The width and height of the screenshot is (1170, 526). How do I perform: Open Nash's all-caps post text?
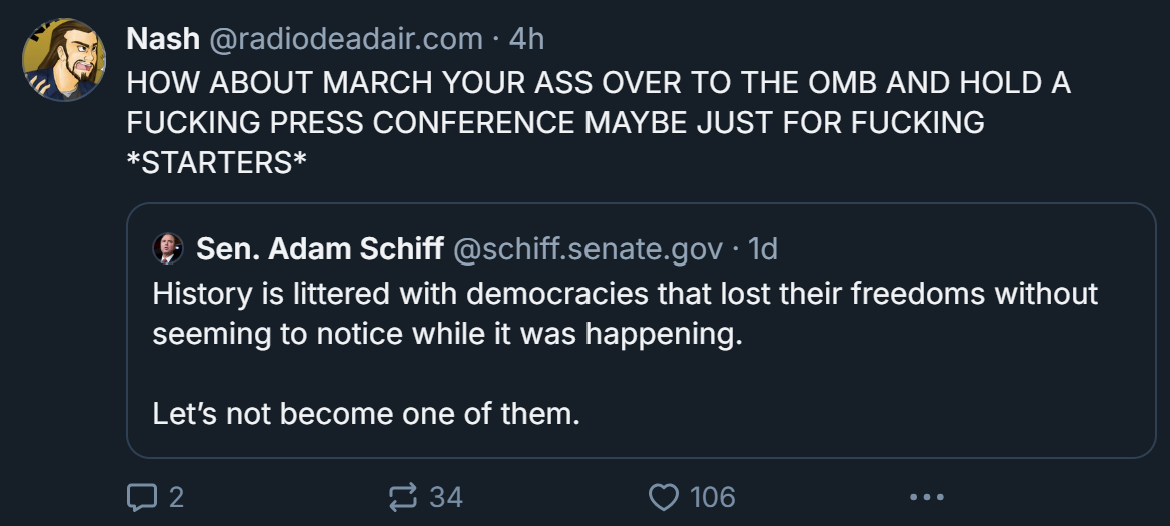click(x=599, y=122)
